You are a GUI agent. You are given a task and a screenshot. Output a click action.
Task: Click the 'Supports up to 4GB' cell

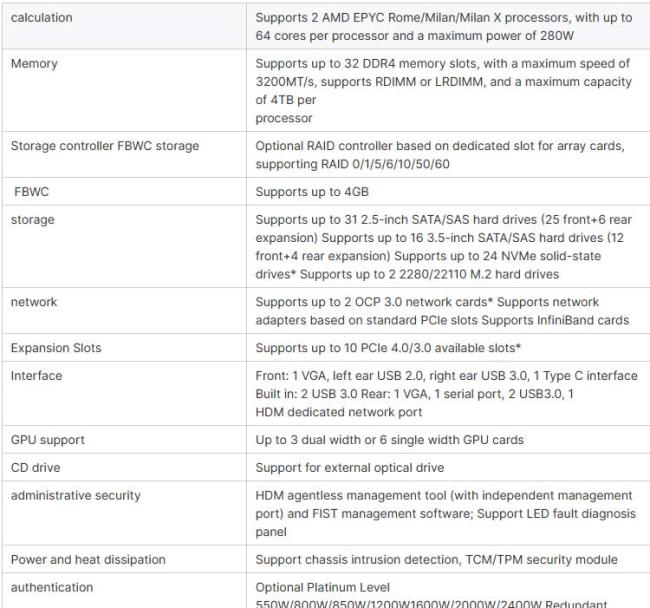pos(310,192)
